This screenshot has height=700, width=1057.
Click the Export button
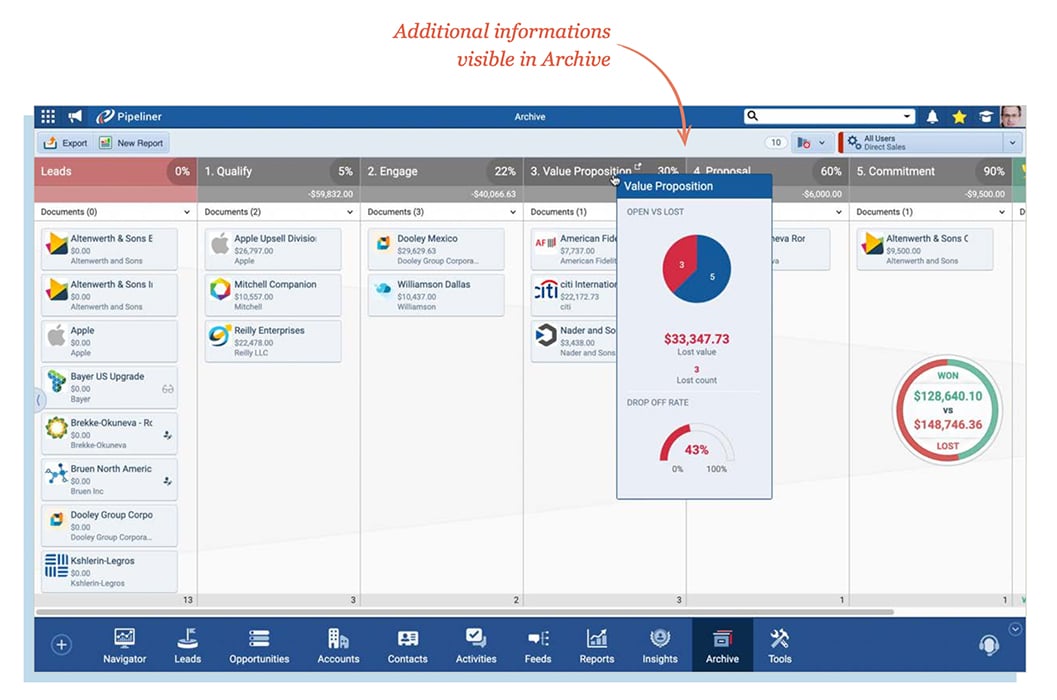point(65,143)
